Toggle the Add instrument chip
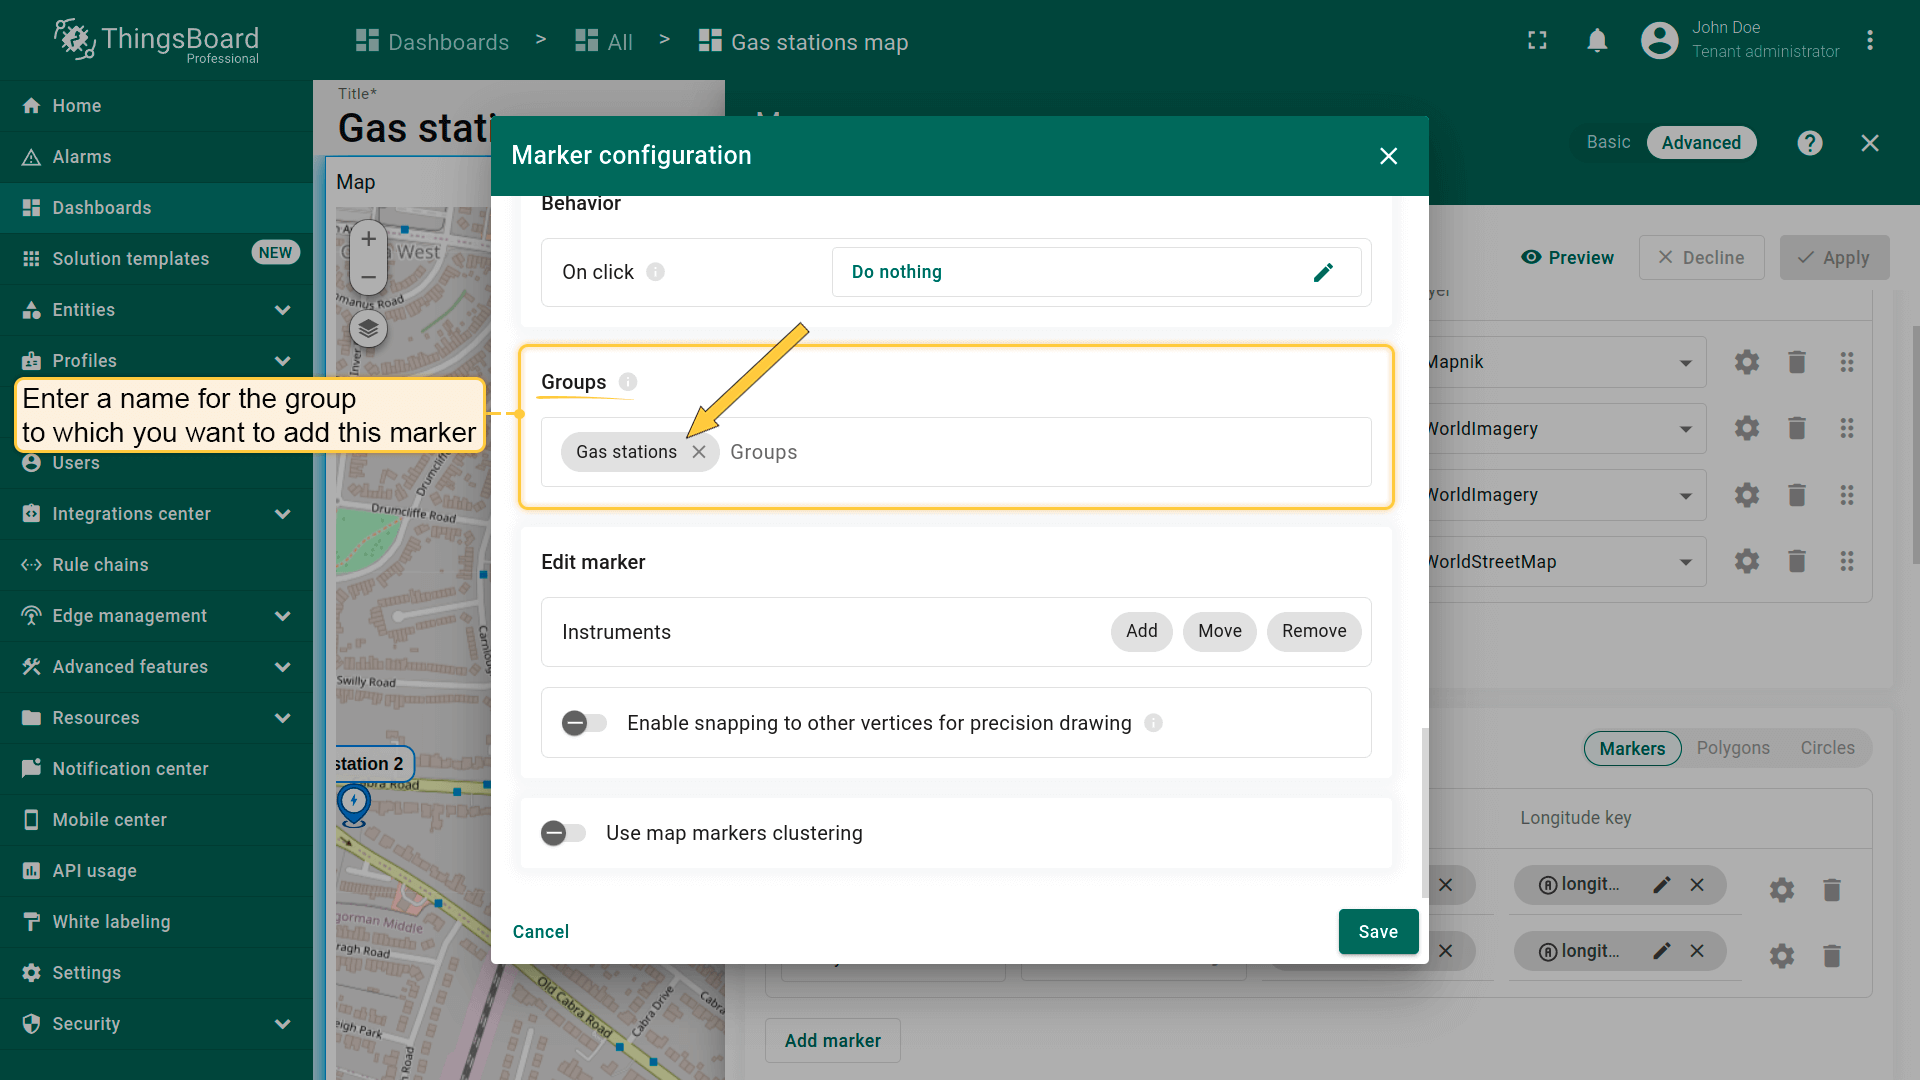This screenshot has height=1080, width=1920. click(1141, 631)
